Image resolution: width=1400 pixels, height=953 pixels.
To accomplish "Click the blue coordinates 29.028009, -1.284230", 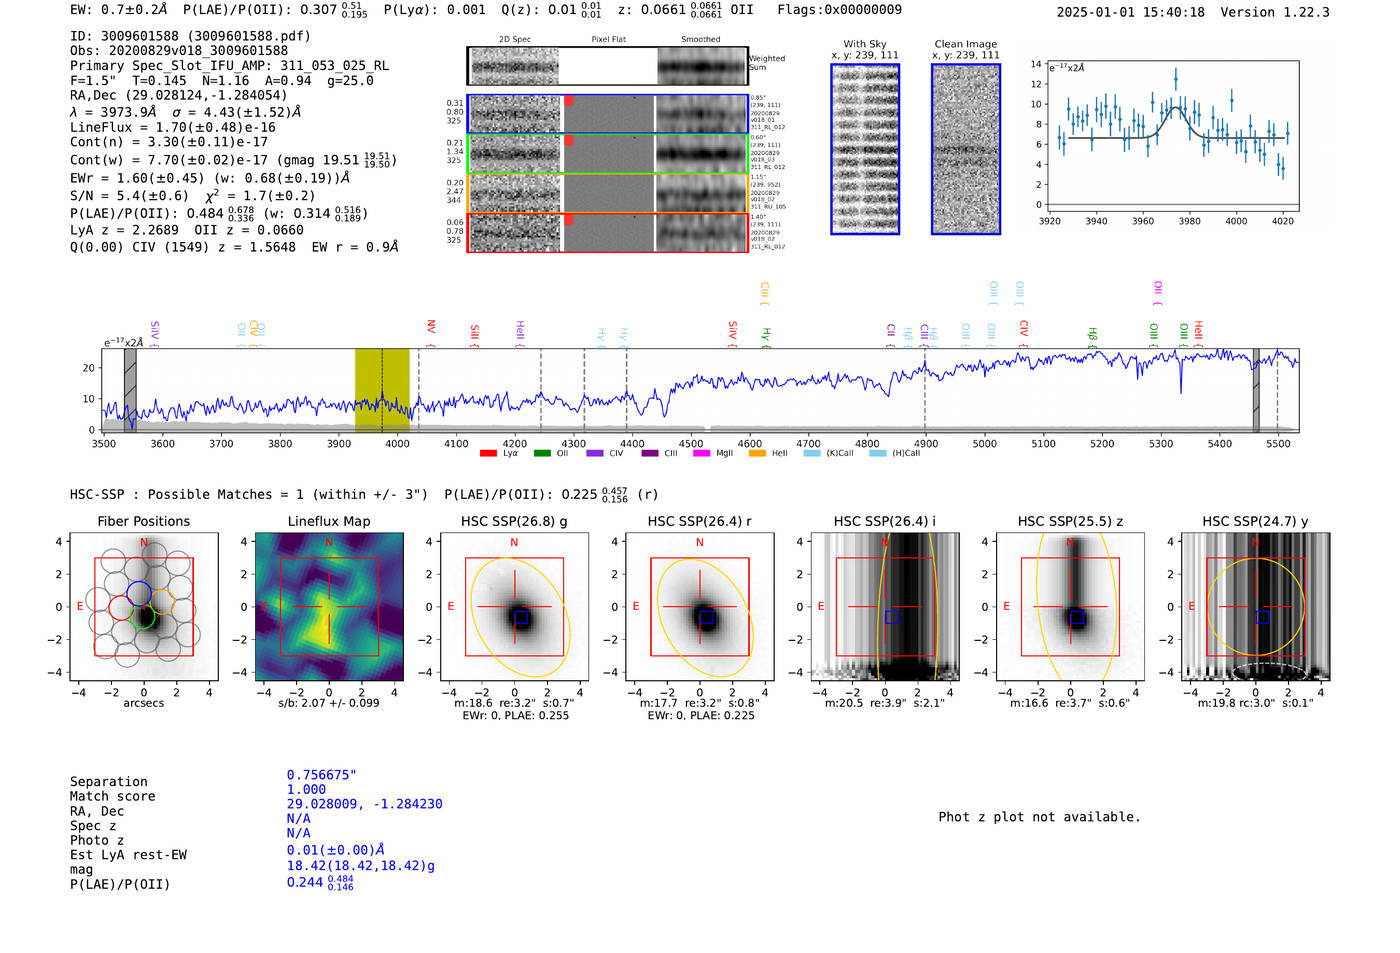I will (364, 804).
